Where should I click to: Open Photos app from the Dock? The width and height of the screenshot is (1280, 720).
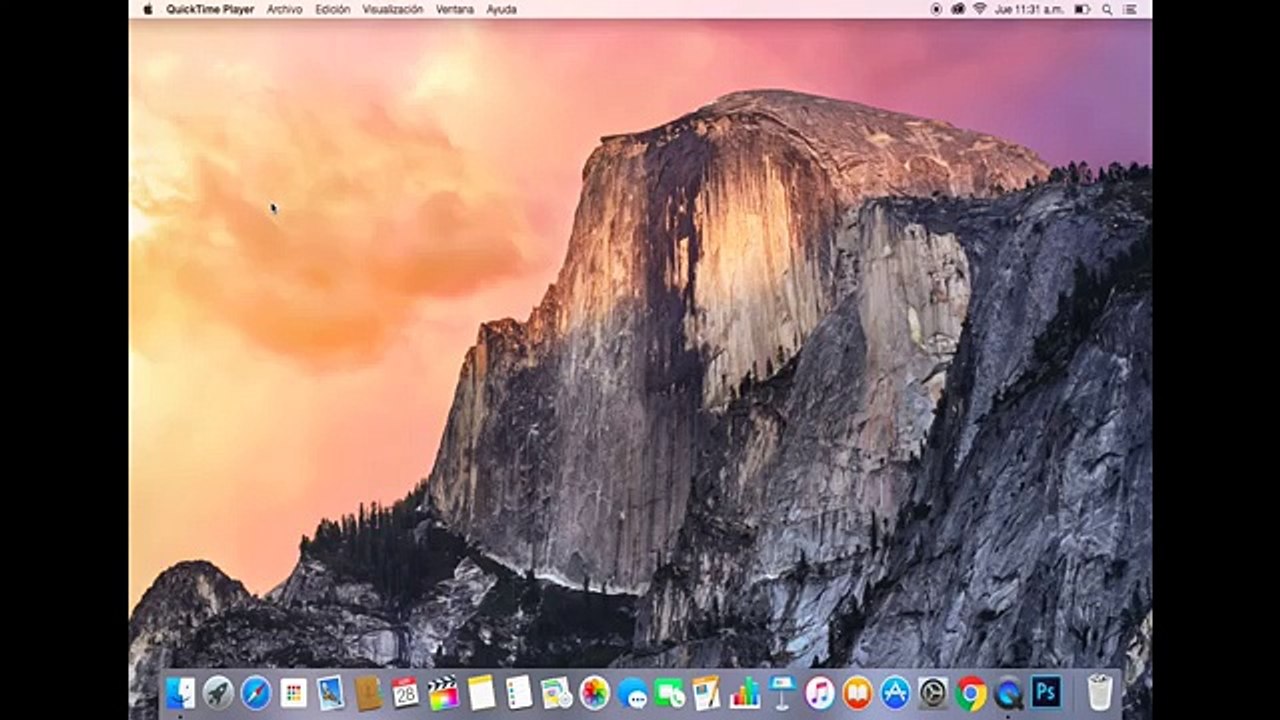pos(594,692)
